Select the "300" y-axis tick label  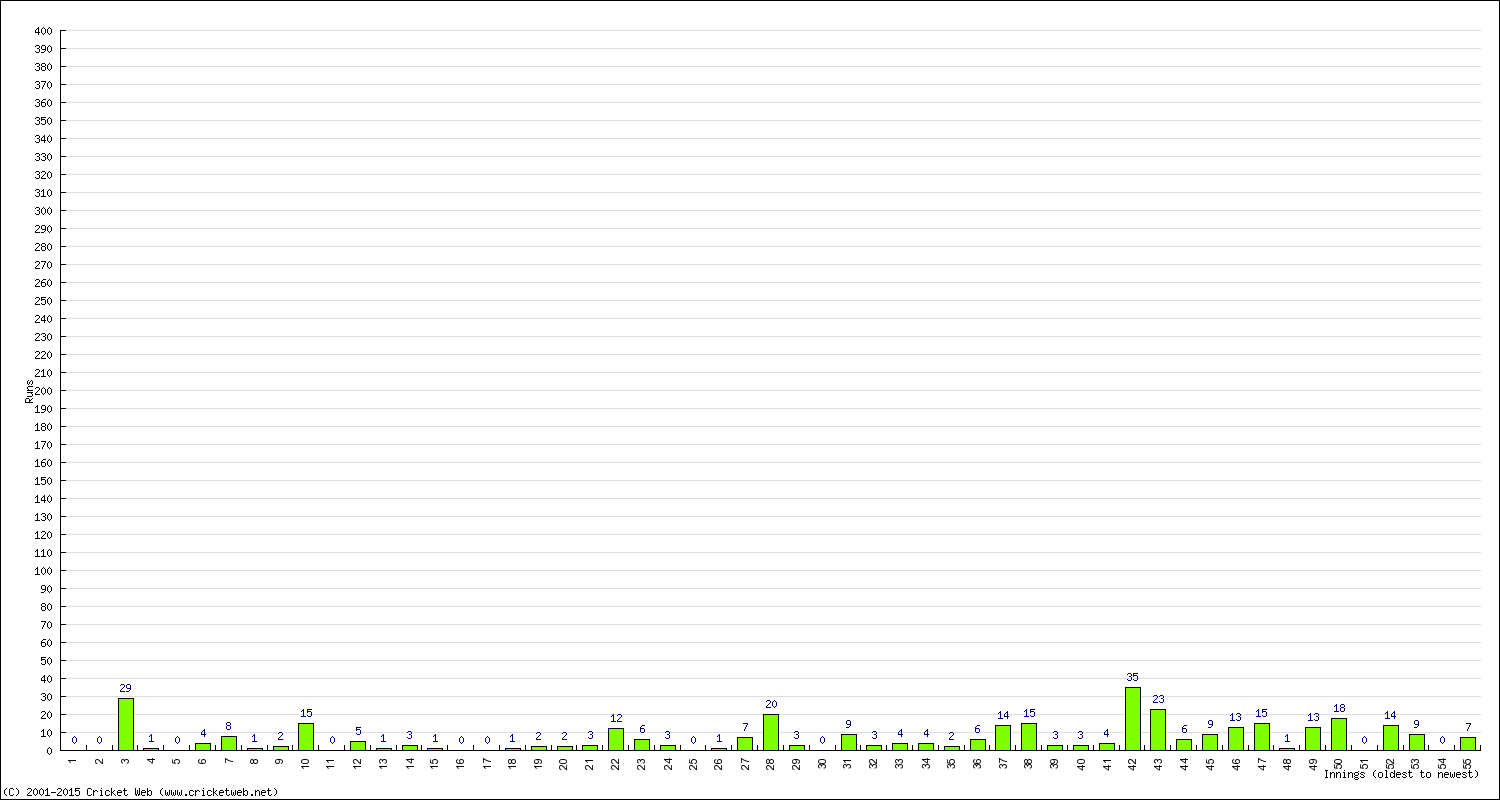tap(43, 211)
